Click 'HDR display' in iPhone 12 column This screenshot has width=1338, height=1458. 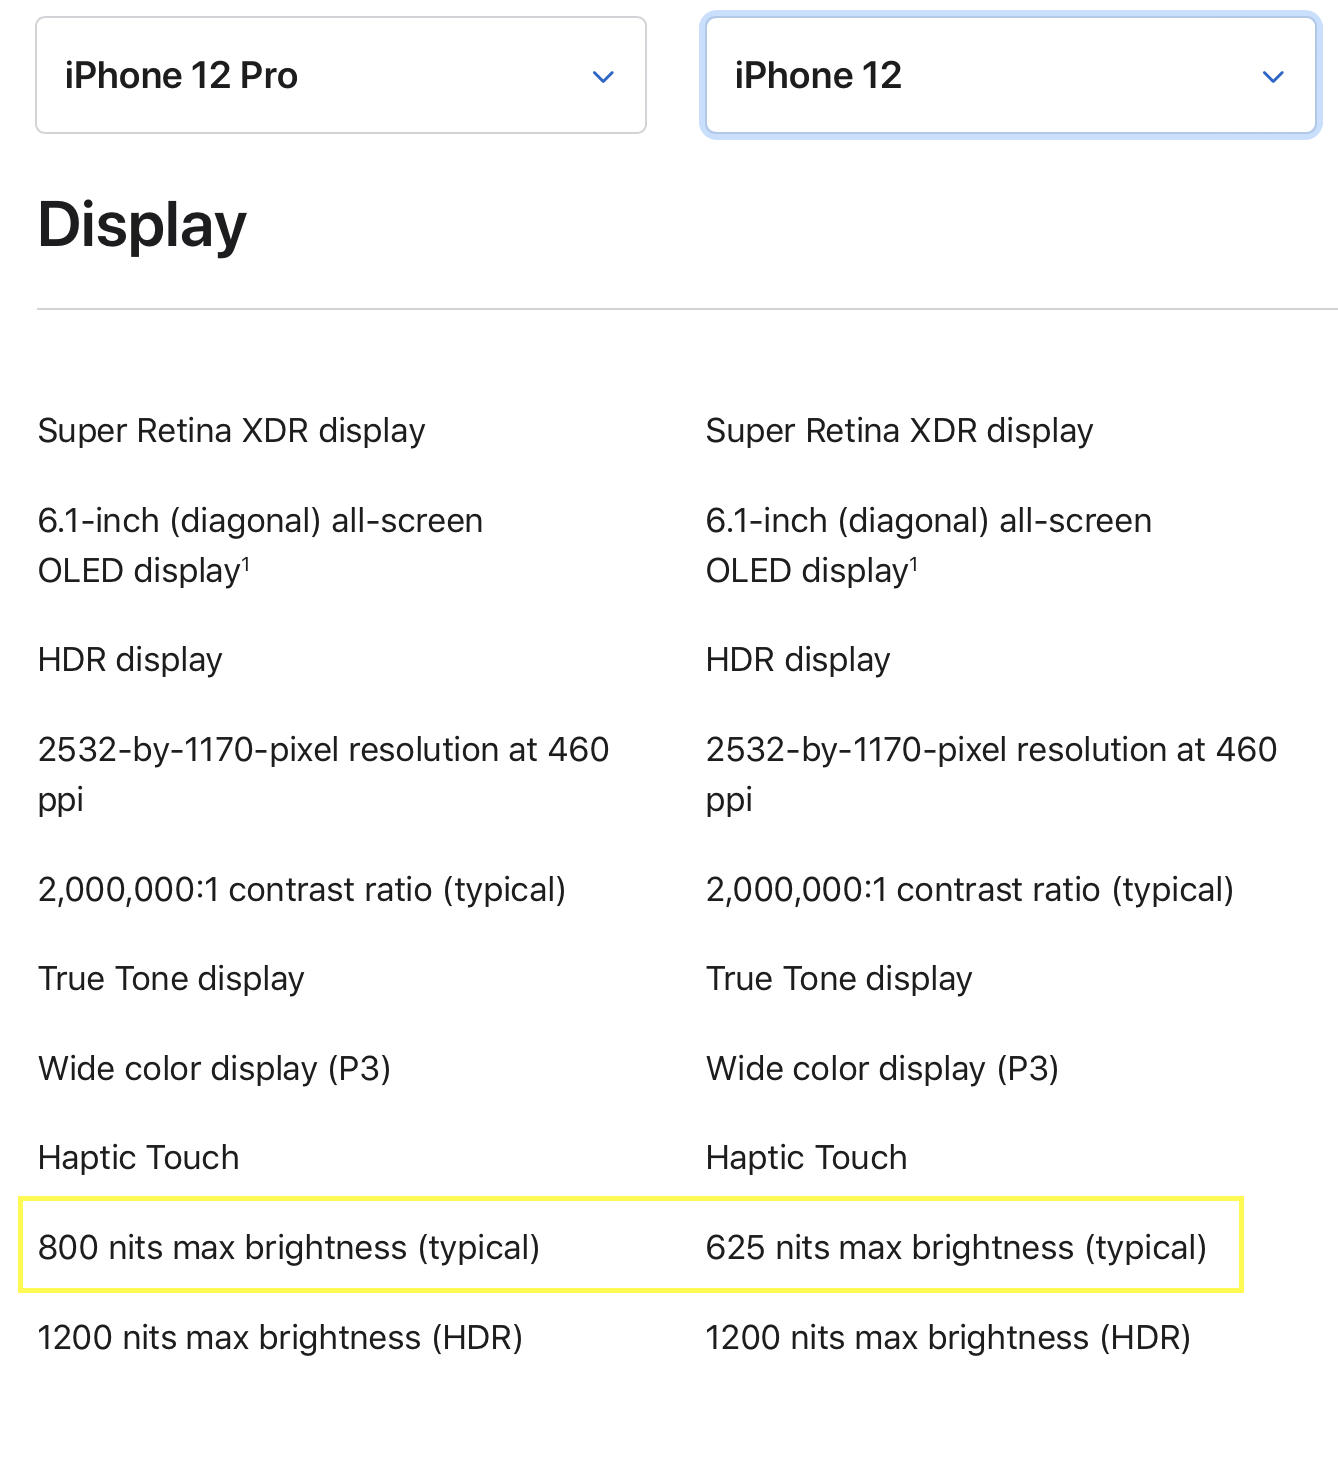point(798,660)
